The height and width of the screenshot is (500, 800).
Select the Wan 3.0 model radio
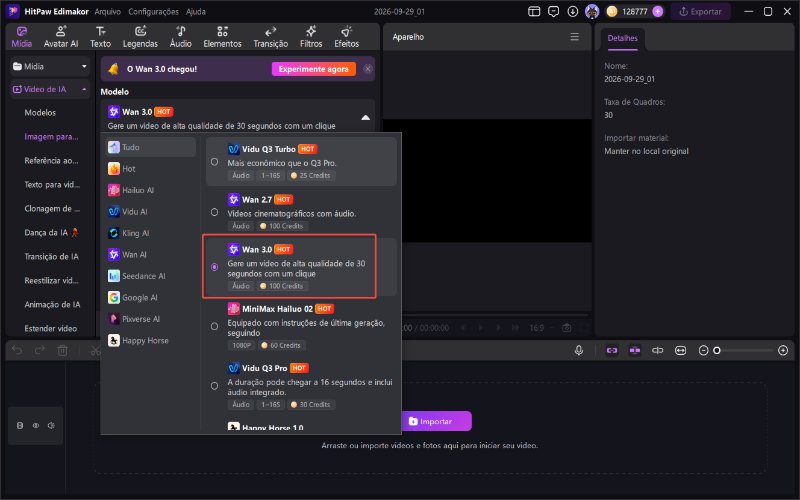tap(214, 267)
